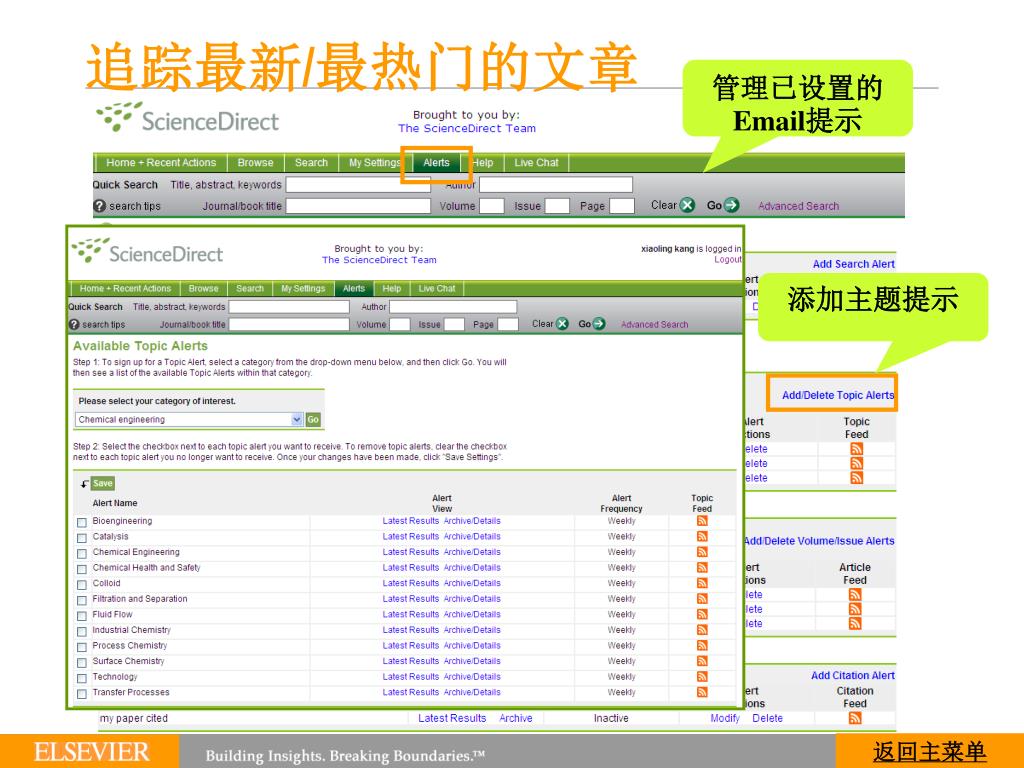Image resolution: width=1024 pixels, height=768 pixels.
Task: Open the Live Chat tab in the back window
Action: [x=536, y=163]
